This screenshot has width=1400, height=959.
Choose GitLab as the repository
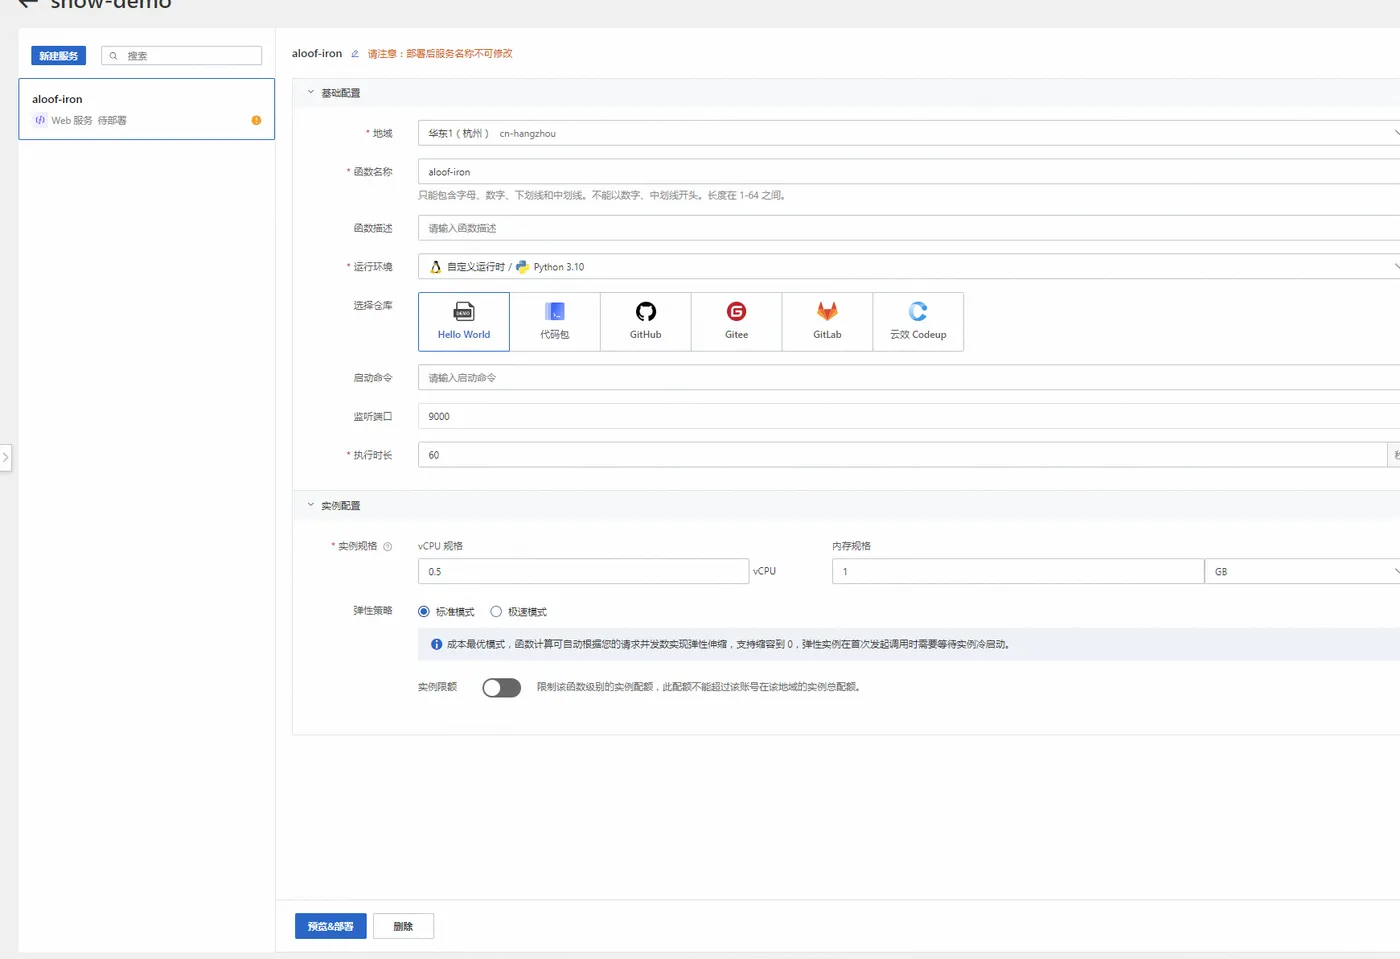coord(827,322)
